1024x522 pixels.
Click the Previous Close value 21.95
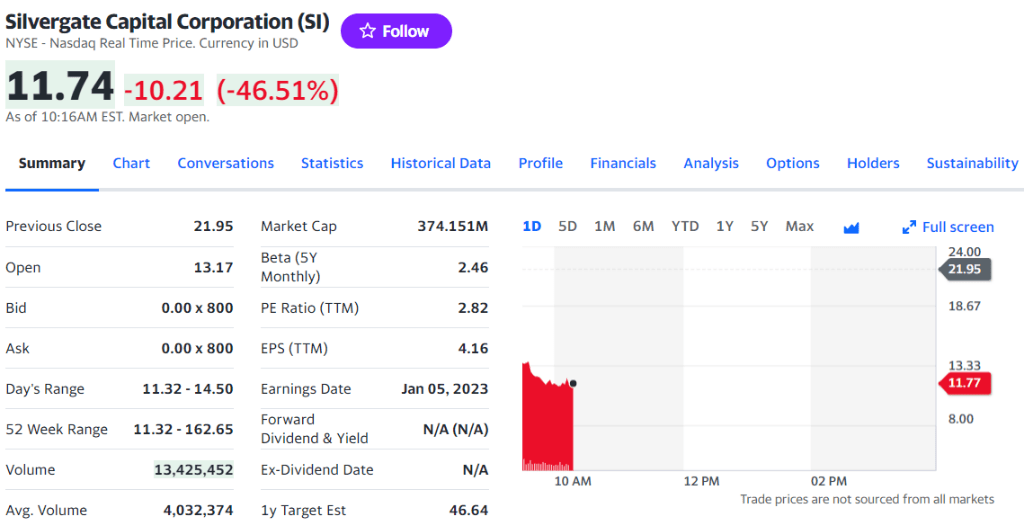click(213, 226)
